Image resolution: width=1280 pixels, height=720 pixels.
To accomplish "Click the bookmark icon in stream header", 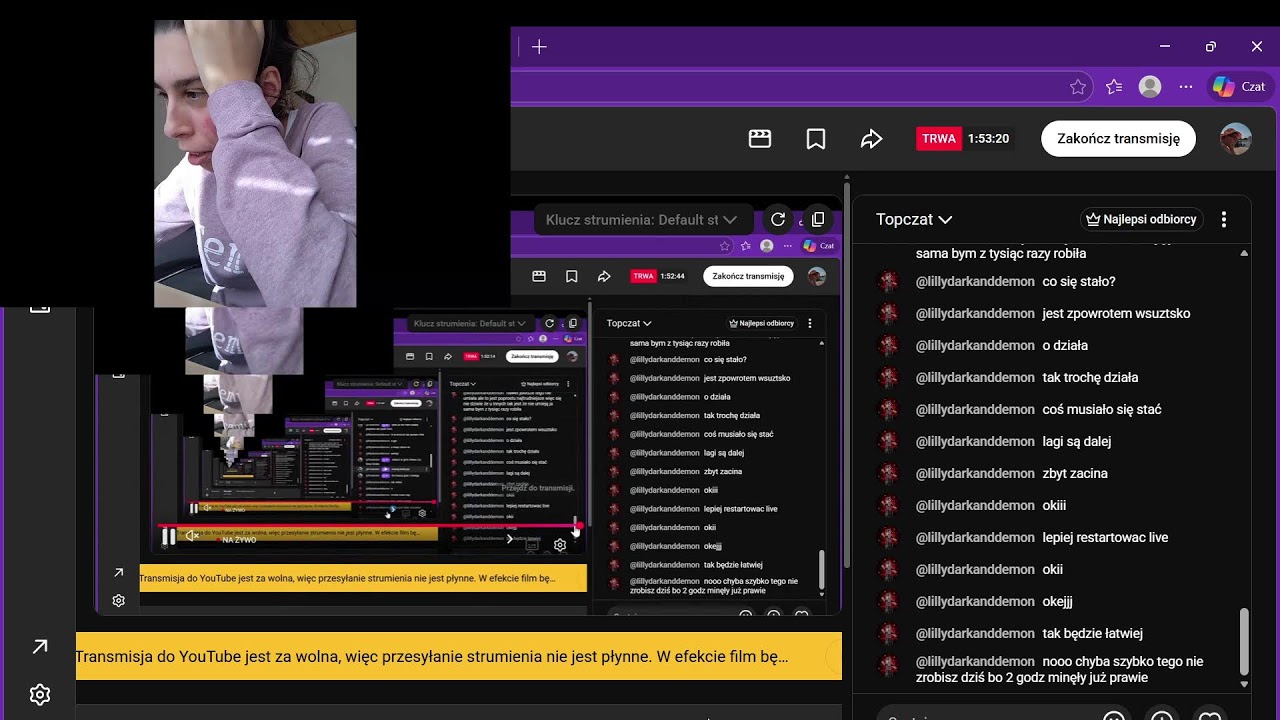I will click(816, 139).
